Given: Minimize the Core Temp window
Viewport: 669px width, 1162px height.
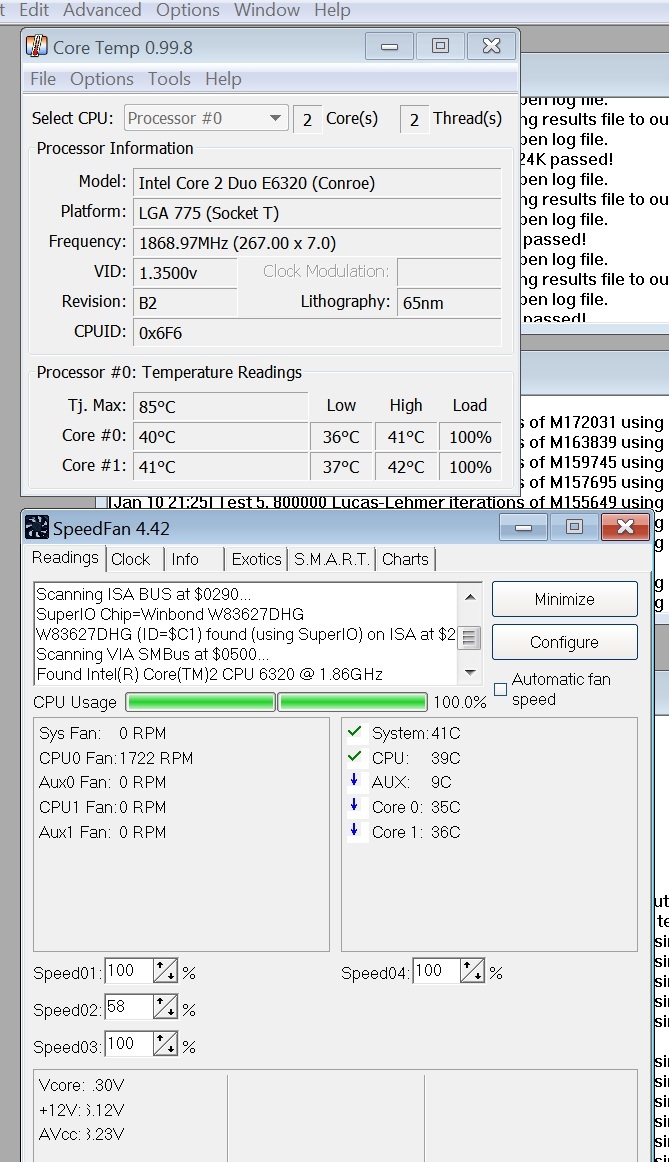Looking at the screenshot, I should (x=389, y=46).
